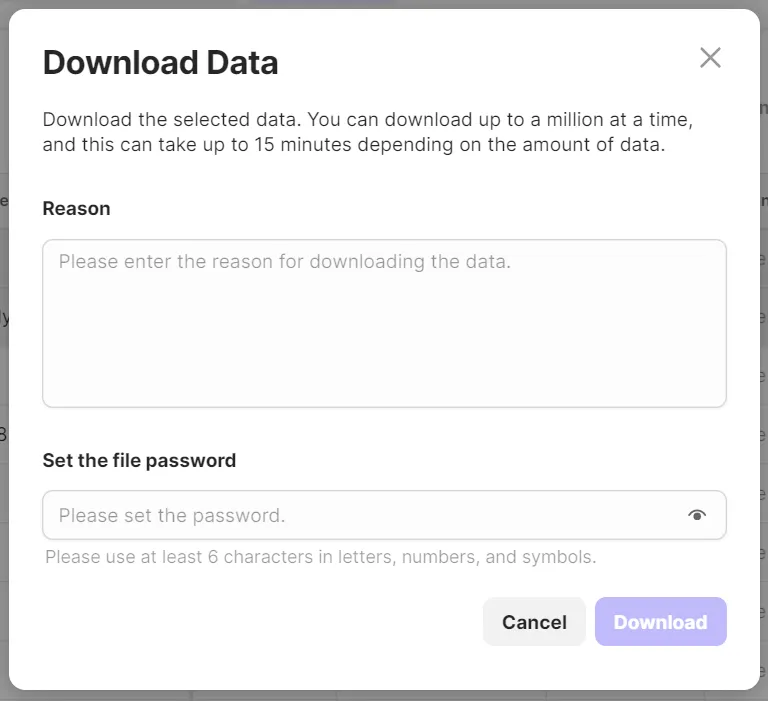Hit the purple Download button
The height and width of the screenshot is (701, 768).
(x=660, y=622)
